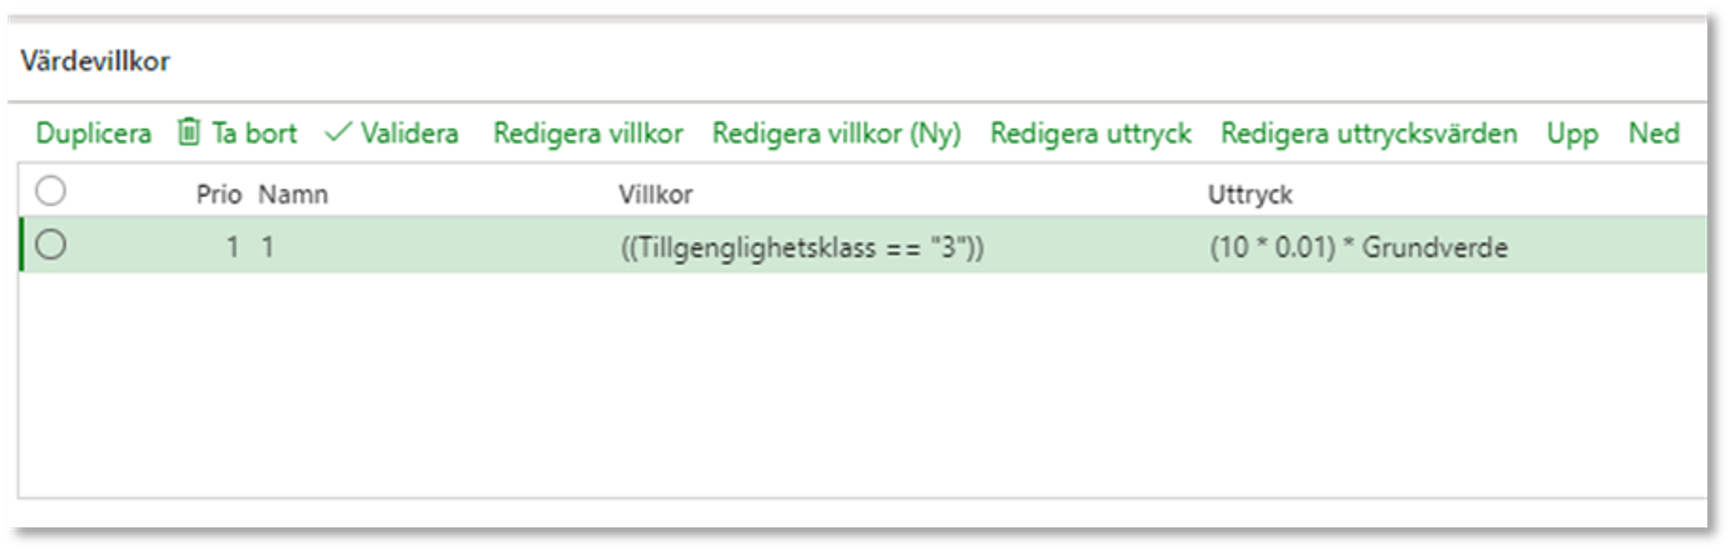Image resolution: width=1735 pixels, height=554 pixels.
Task: Click the checkmark icon beside Validera
Action: (x=338, y=132)
